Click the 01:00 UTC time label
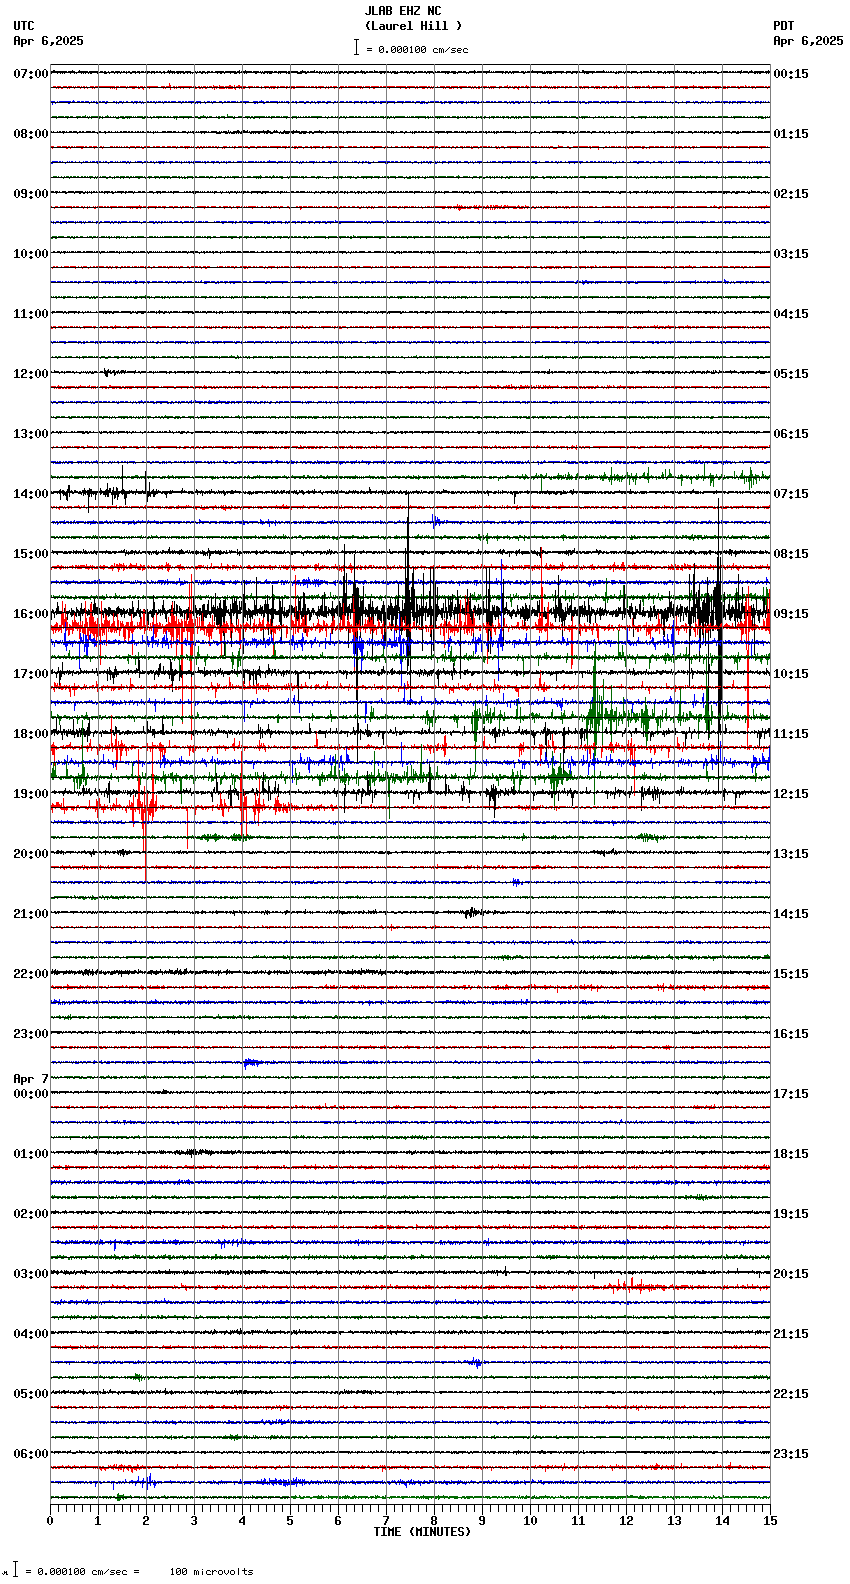The width and height of the screenshot is (850, 1584). [31, 1154]
